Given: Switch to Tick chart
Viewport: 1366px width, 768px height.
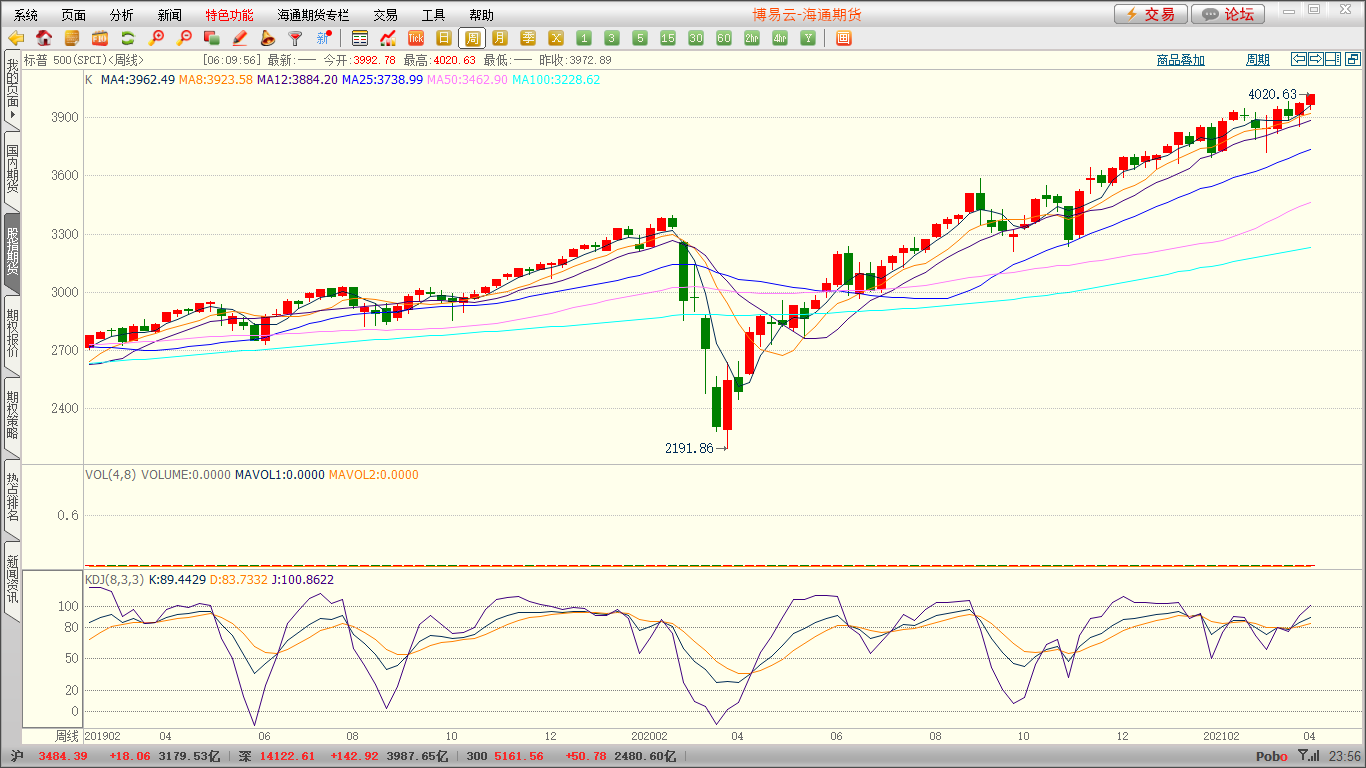Looking at the screenshot, I should click(x=416, y=38).
